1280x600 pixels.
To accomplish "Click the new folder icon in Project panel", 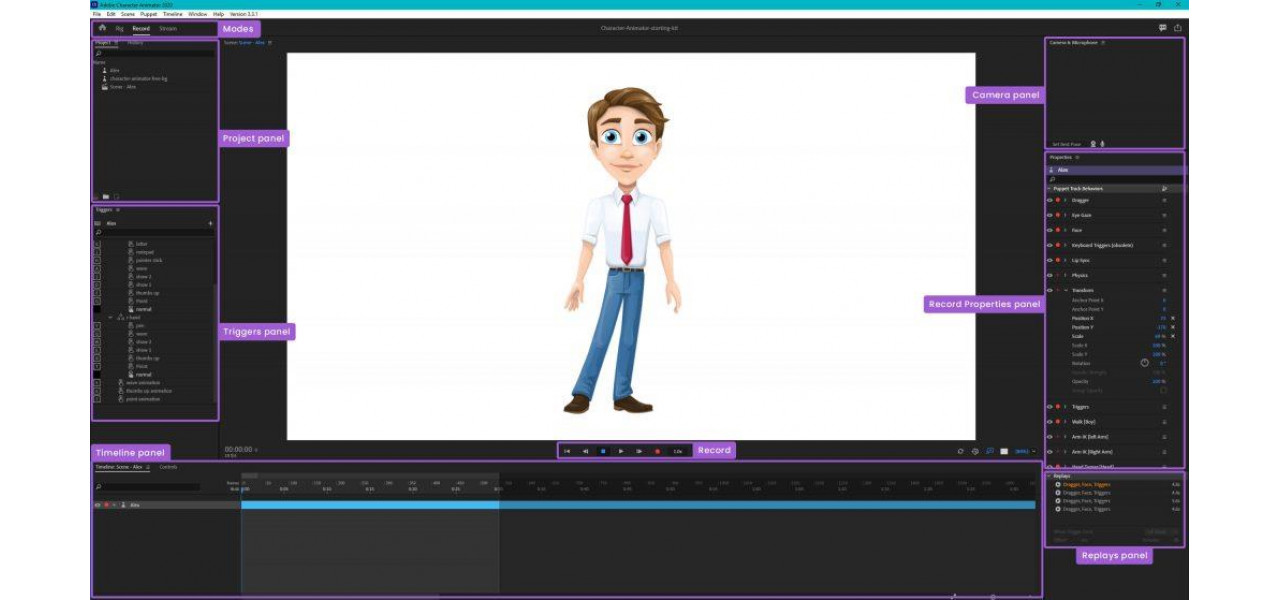I will 106,196.
